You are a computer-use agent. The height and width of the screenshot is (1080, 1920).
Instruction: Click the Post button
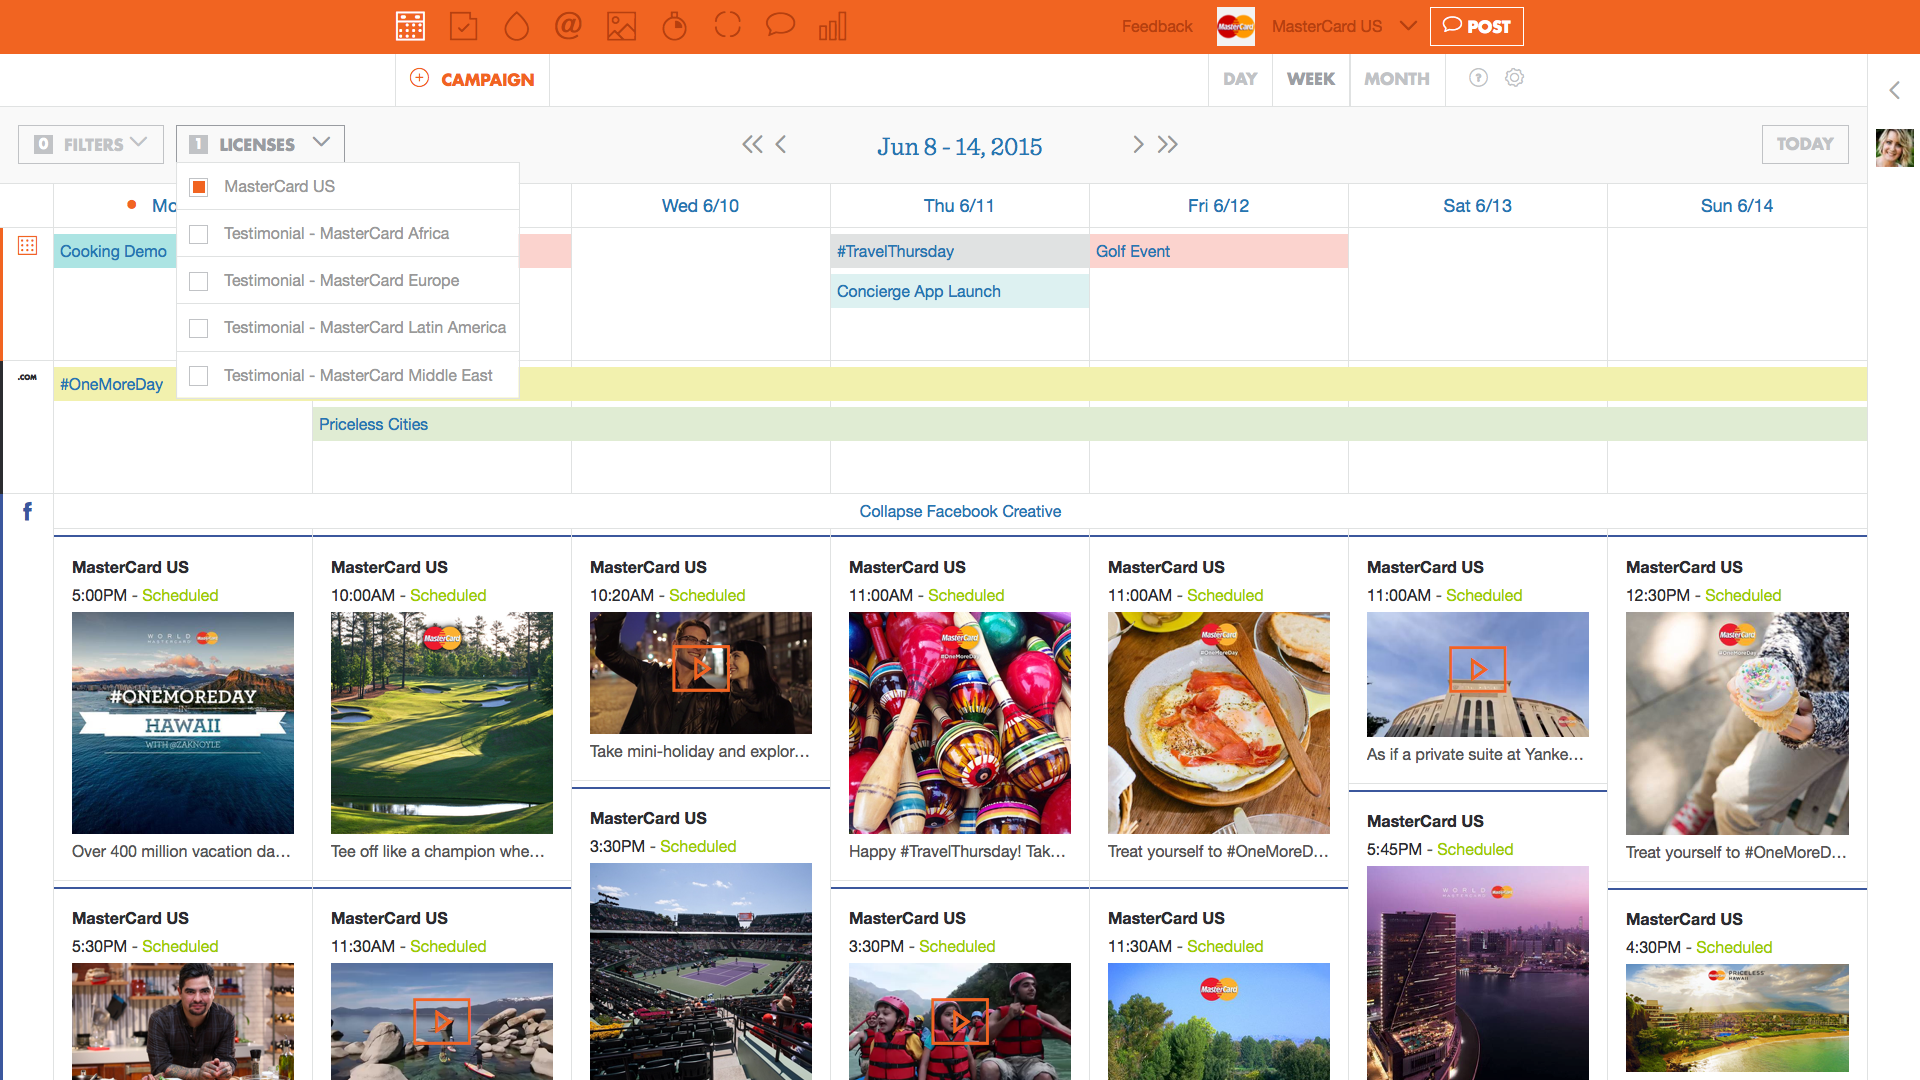(1476, 26)
